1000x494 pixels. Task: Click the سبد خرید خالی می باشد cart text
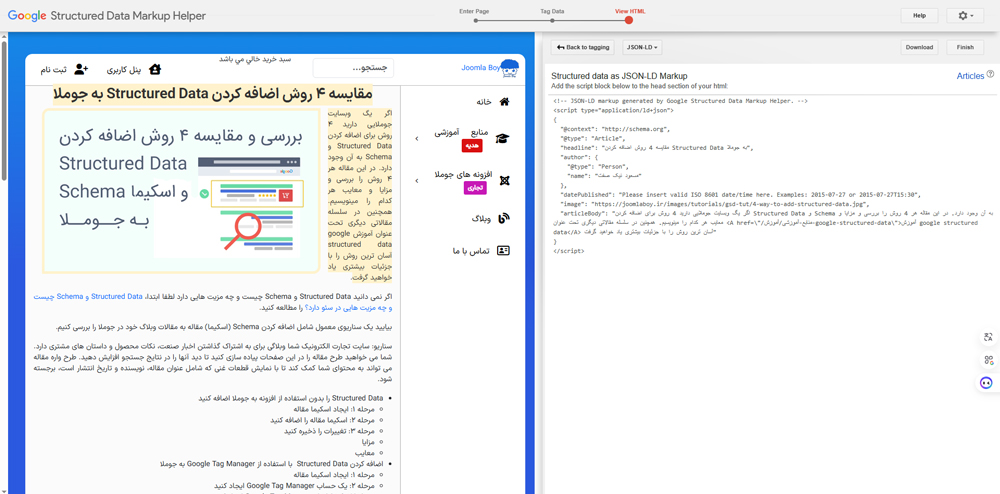coord(255,59)
